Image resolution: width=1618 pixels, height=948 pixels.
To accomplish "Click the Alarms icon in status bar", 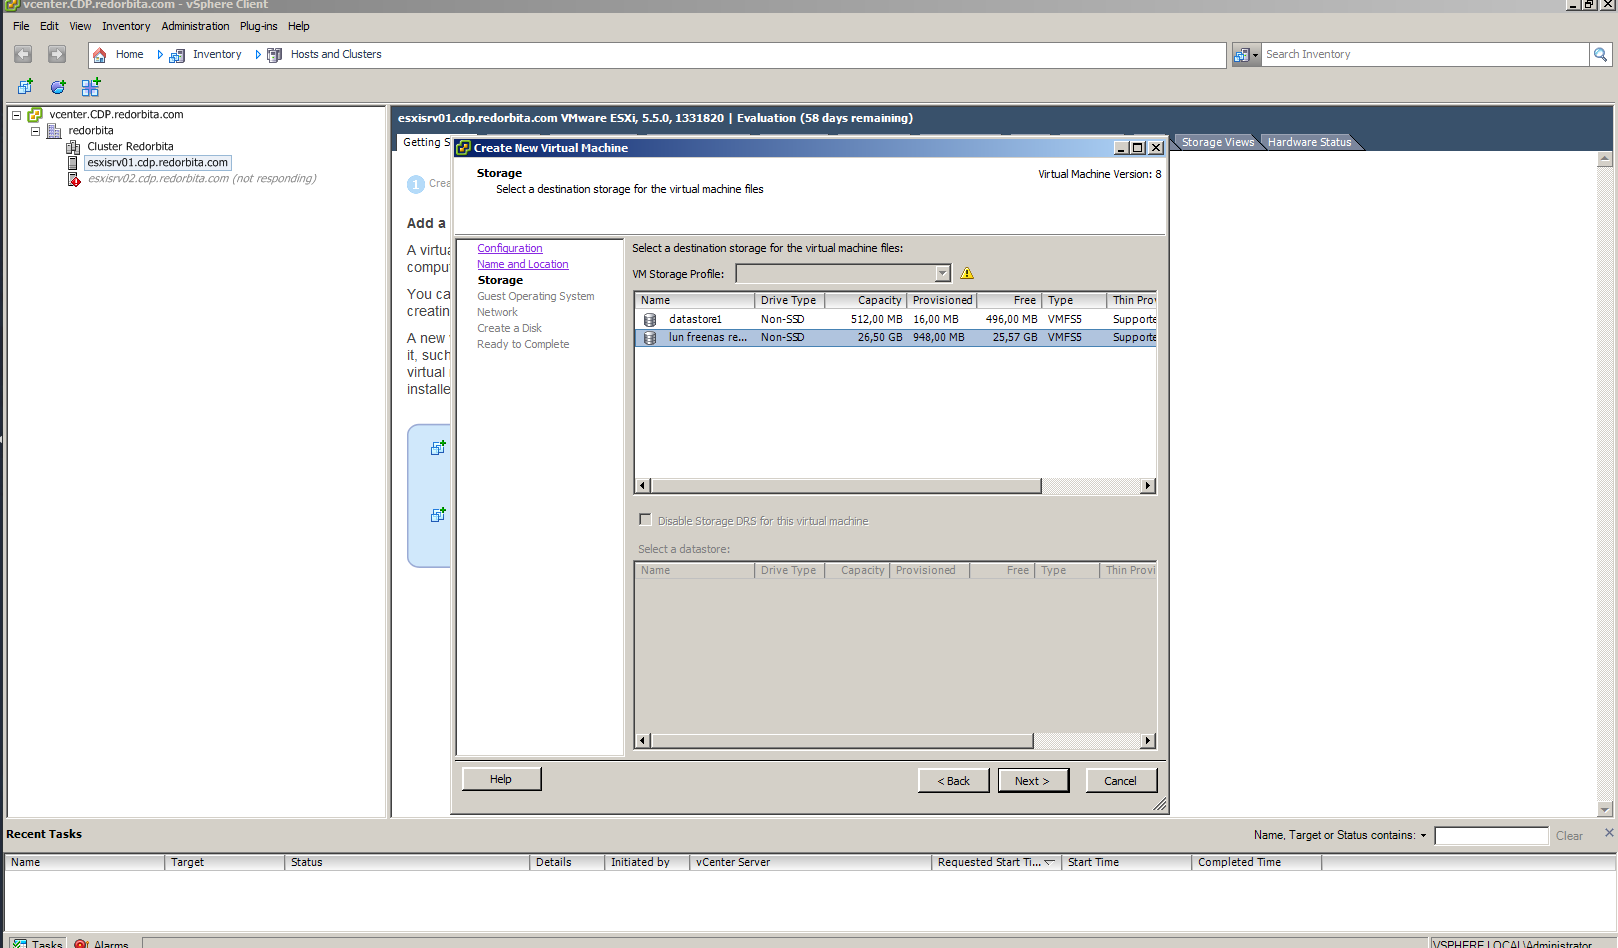I will [x=82, y=943].
